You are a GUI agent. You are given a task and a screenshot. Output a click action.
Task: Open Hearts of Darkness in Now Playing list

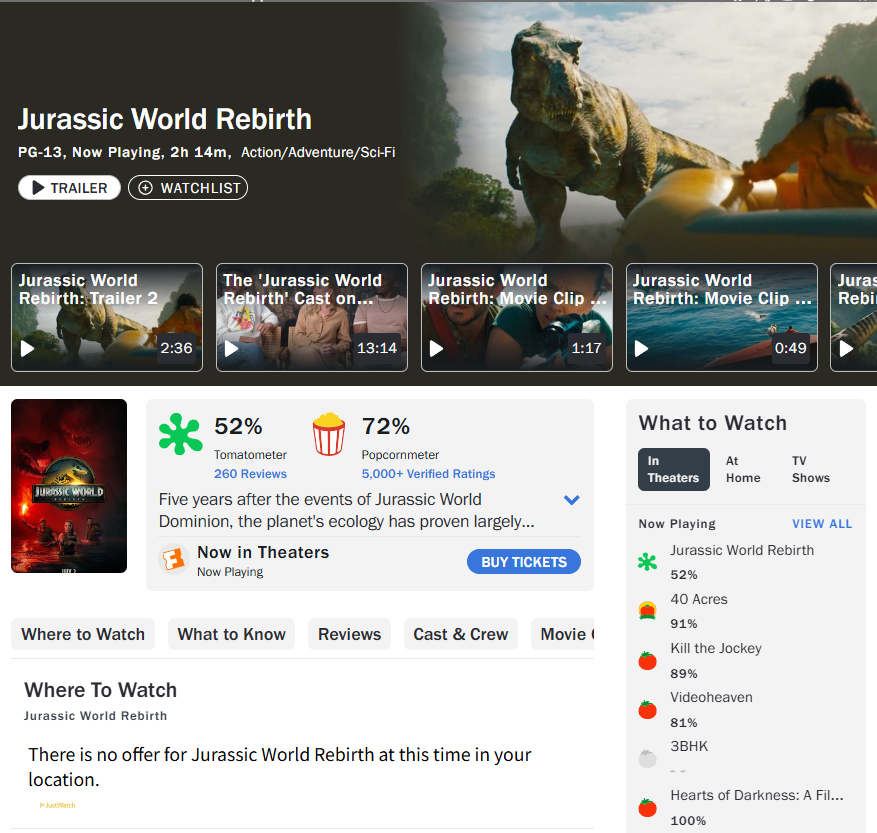point(757,796)
